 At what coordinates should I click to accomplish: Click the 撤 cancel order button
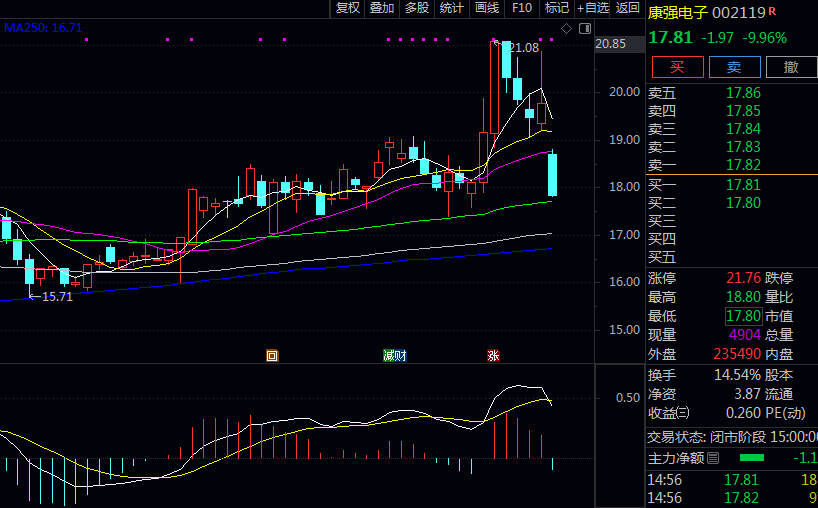point(791,67)
